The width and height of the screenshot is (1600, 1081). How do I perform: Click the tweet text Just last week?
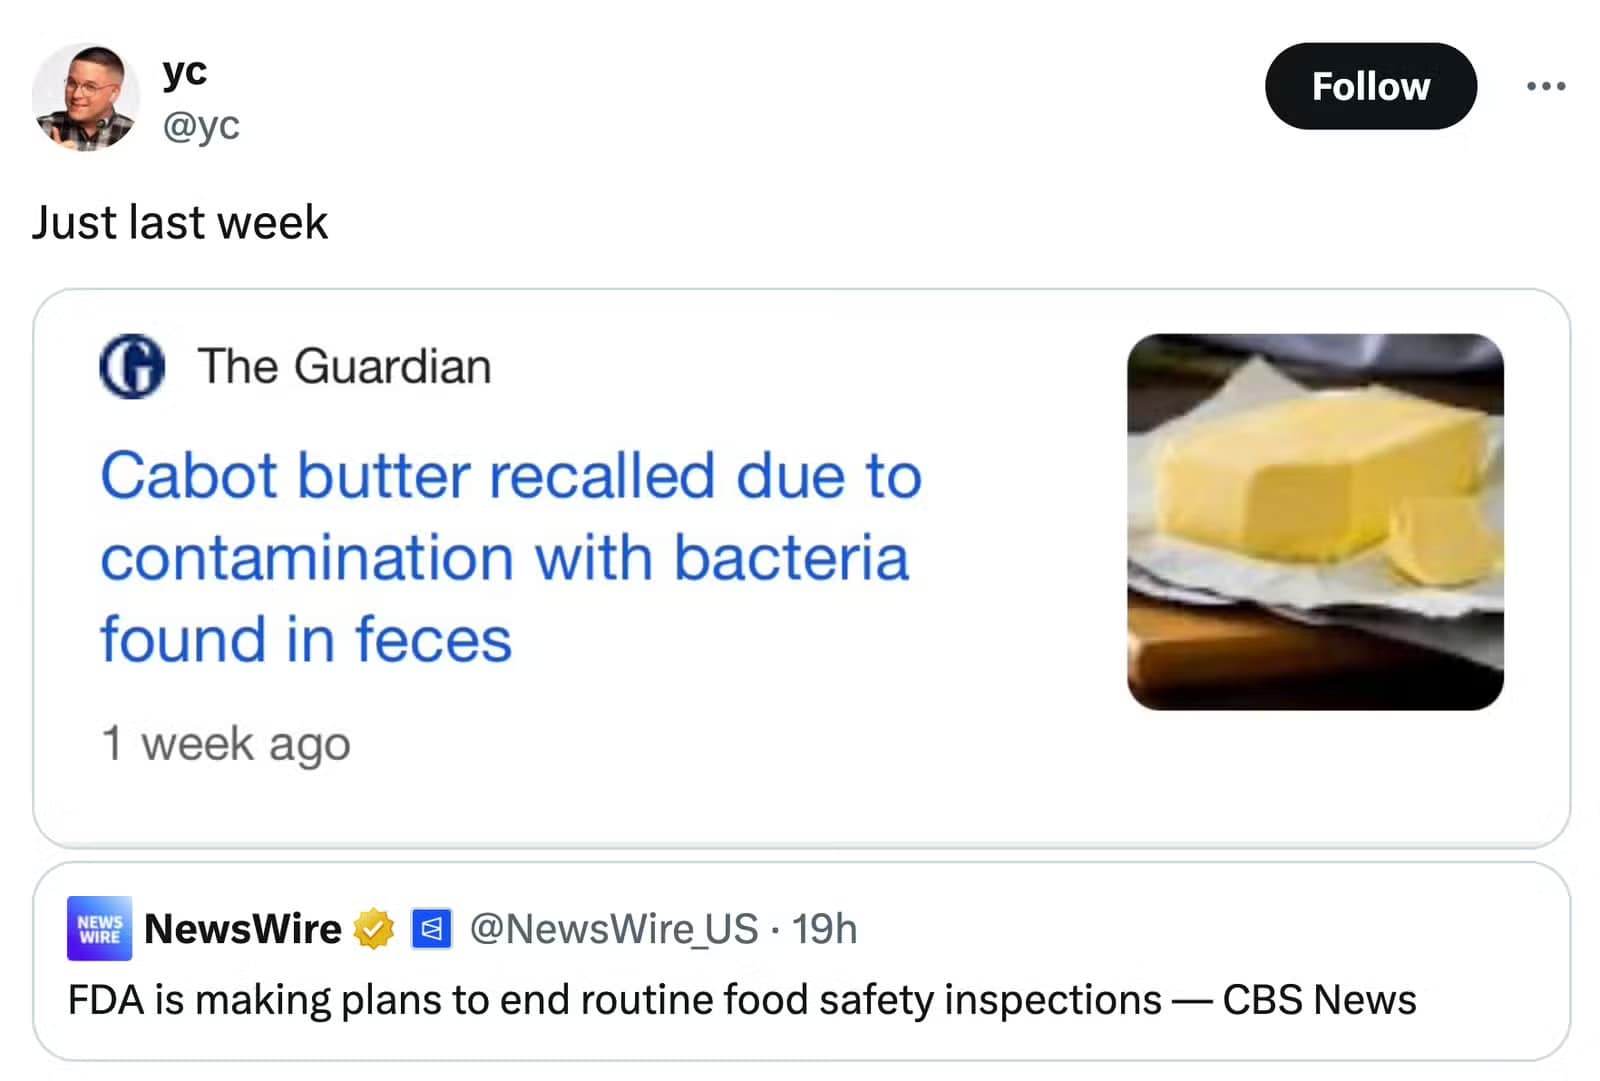click(x=180, y=222)
